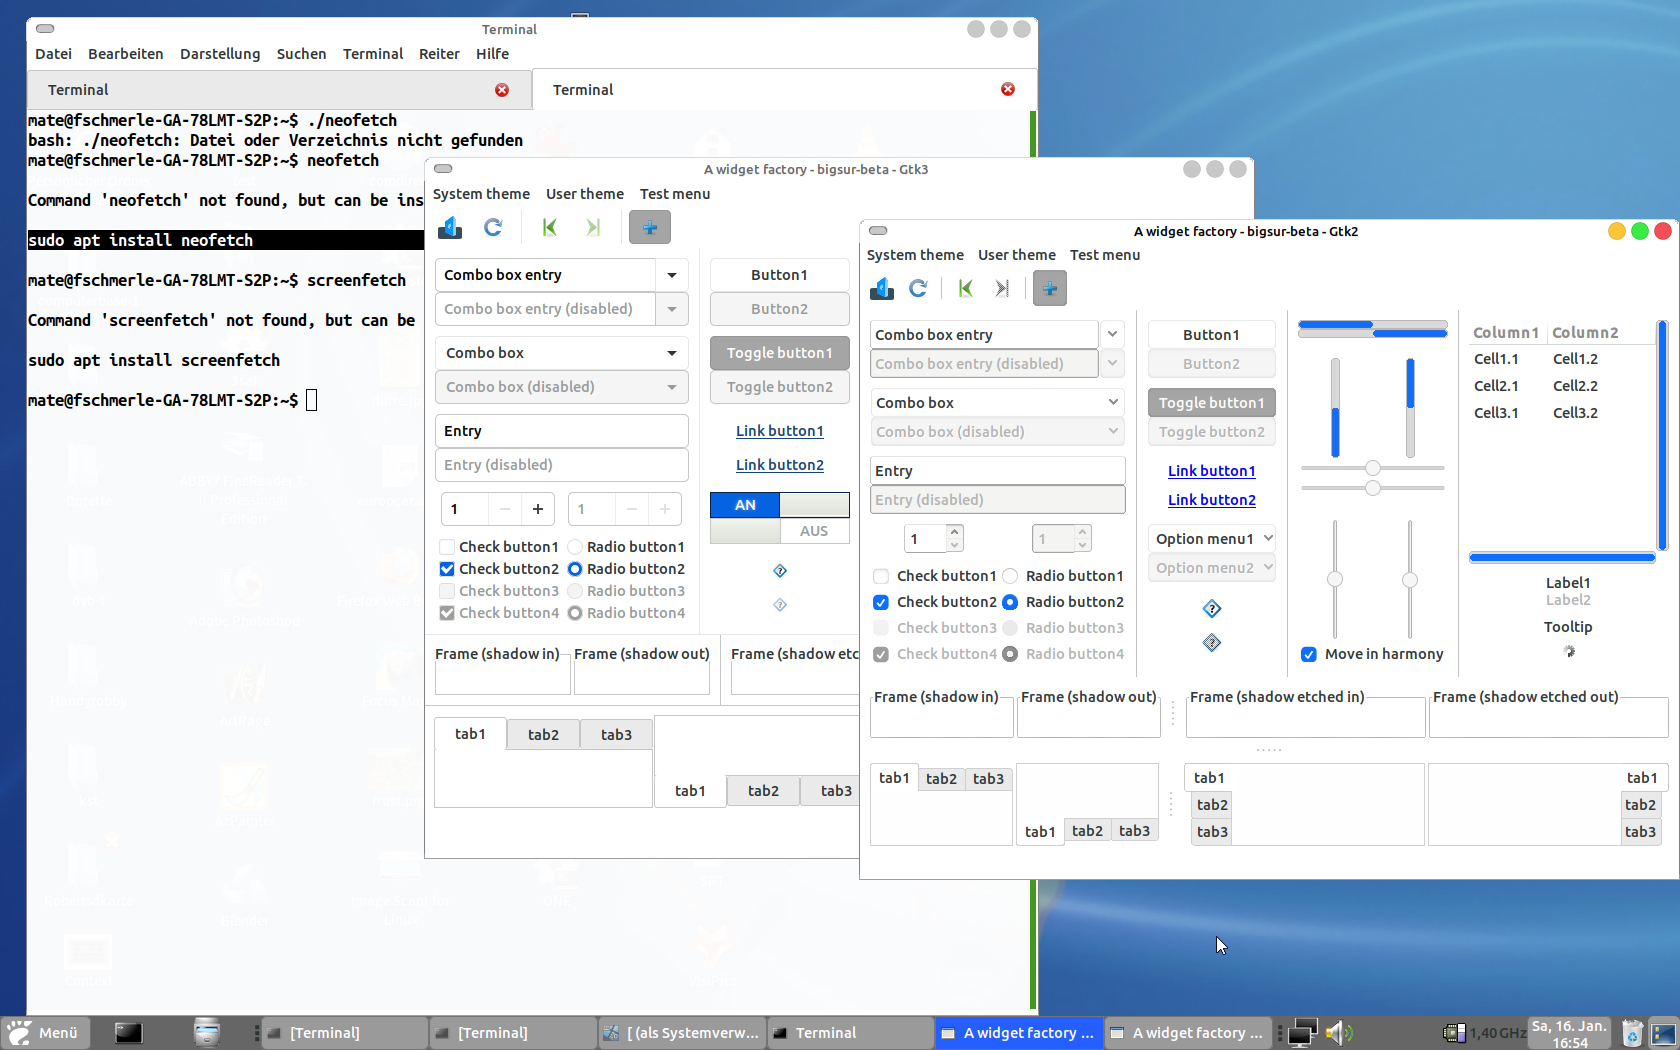Follow Link button2 in the Gtk3 window
The height and width of the screenshot is (1050, 1680).
[x=780, y=465]
